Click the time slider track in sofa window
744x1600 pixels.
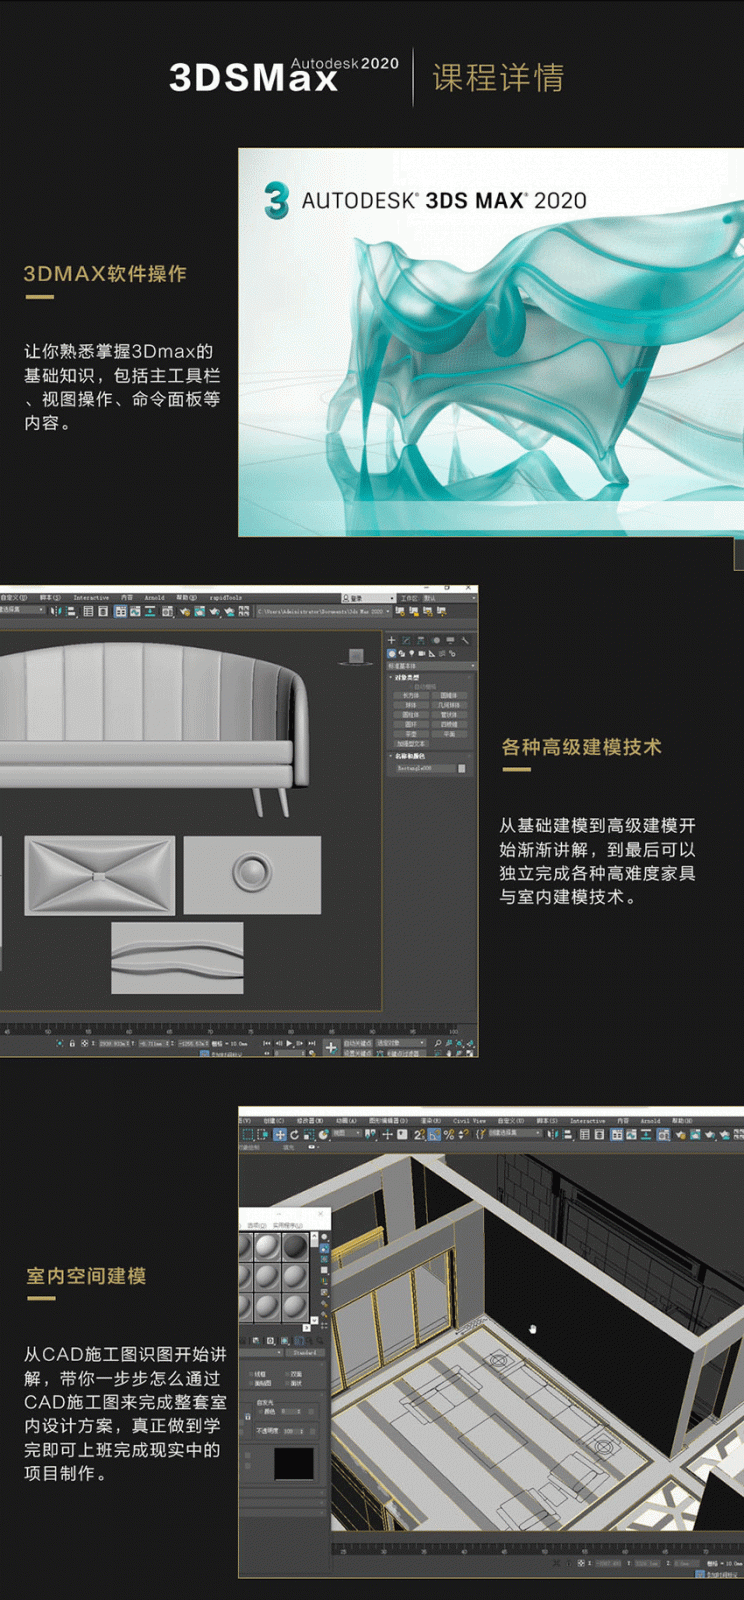point(230,1027)
